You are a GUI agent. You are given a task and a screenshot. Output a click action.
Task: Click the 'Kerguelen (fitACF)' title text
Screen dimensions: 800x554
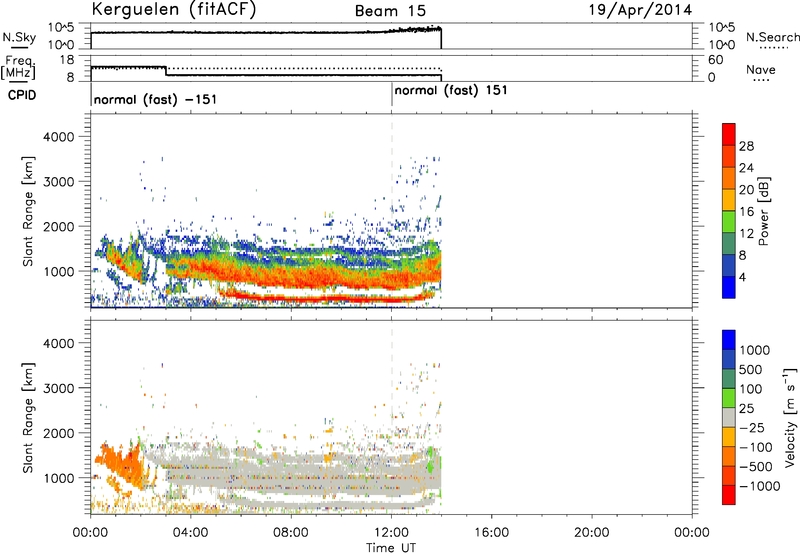[x=173, y=10]
